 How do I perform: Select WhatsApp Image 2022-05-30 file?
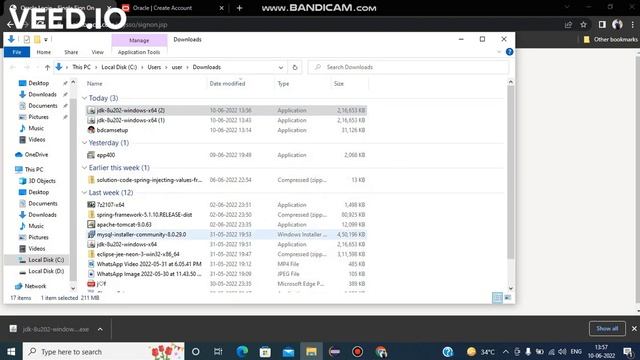(227, 274)
